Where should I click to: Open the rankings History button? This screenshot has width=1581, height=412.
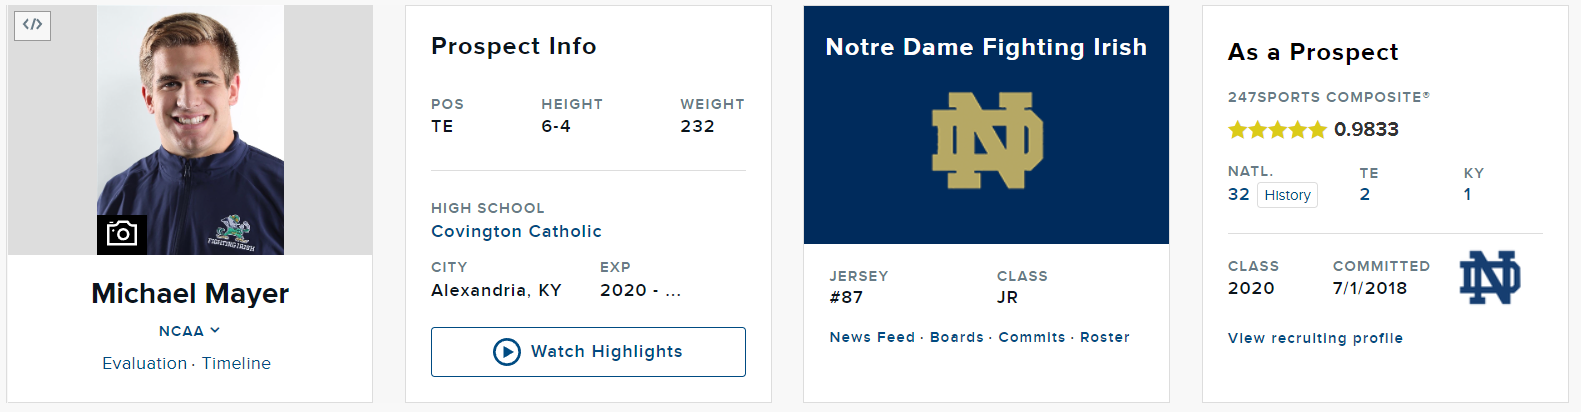click(x=1287, y=195)
